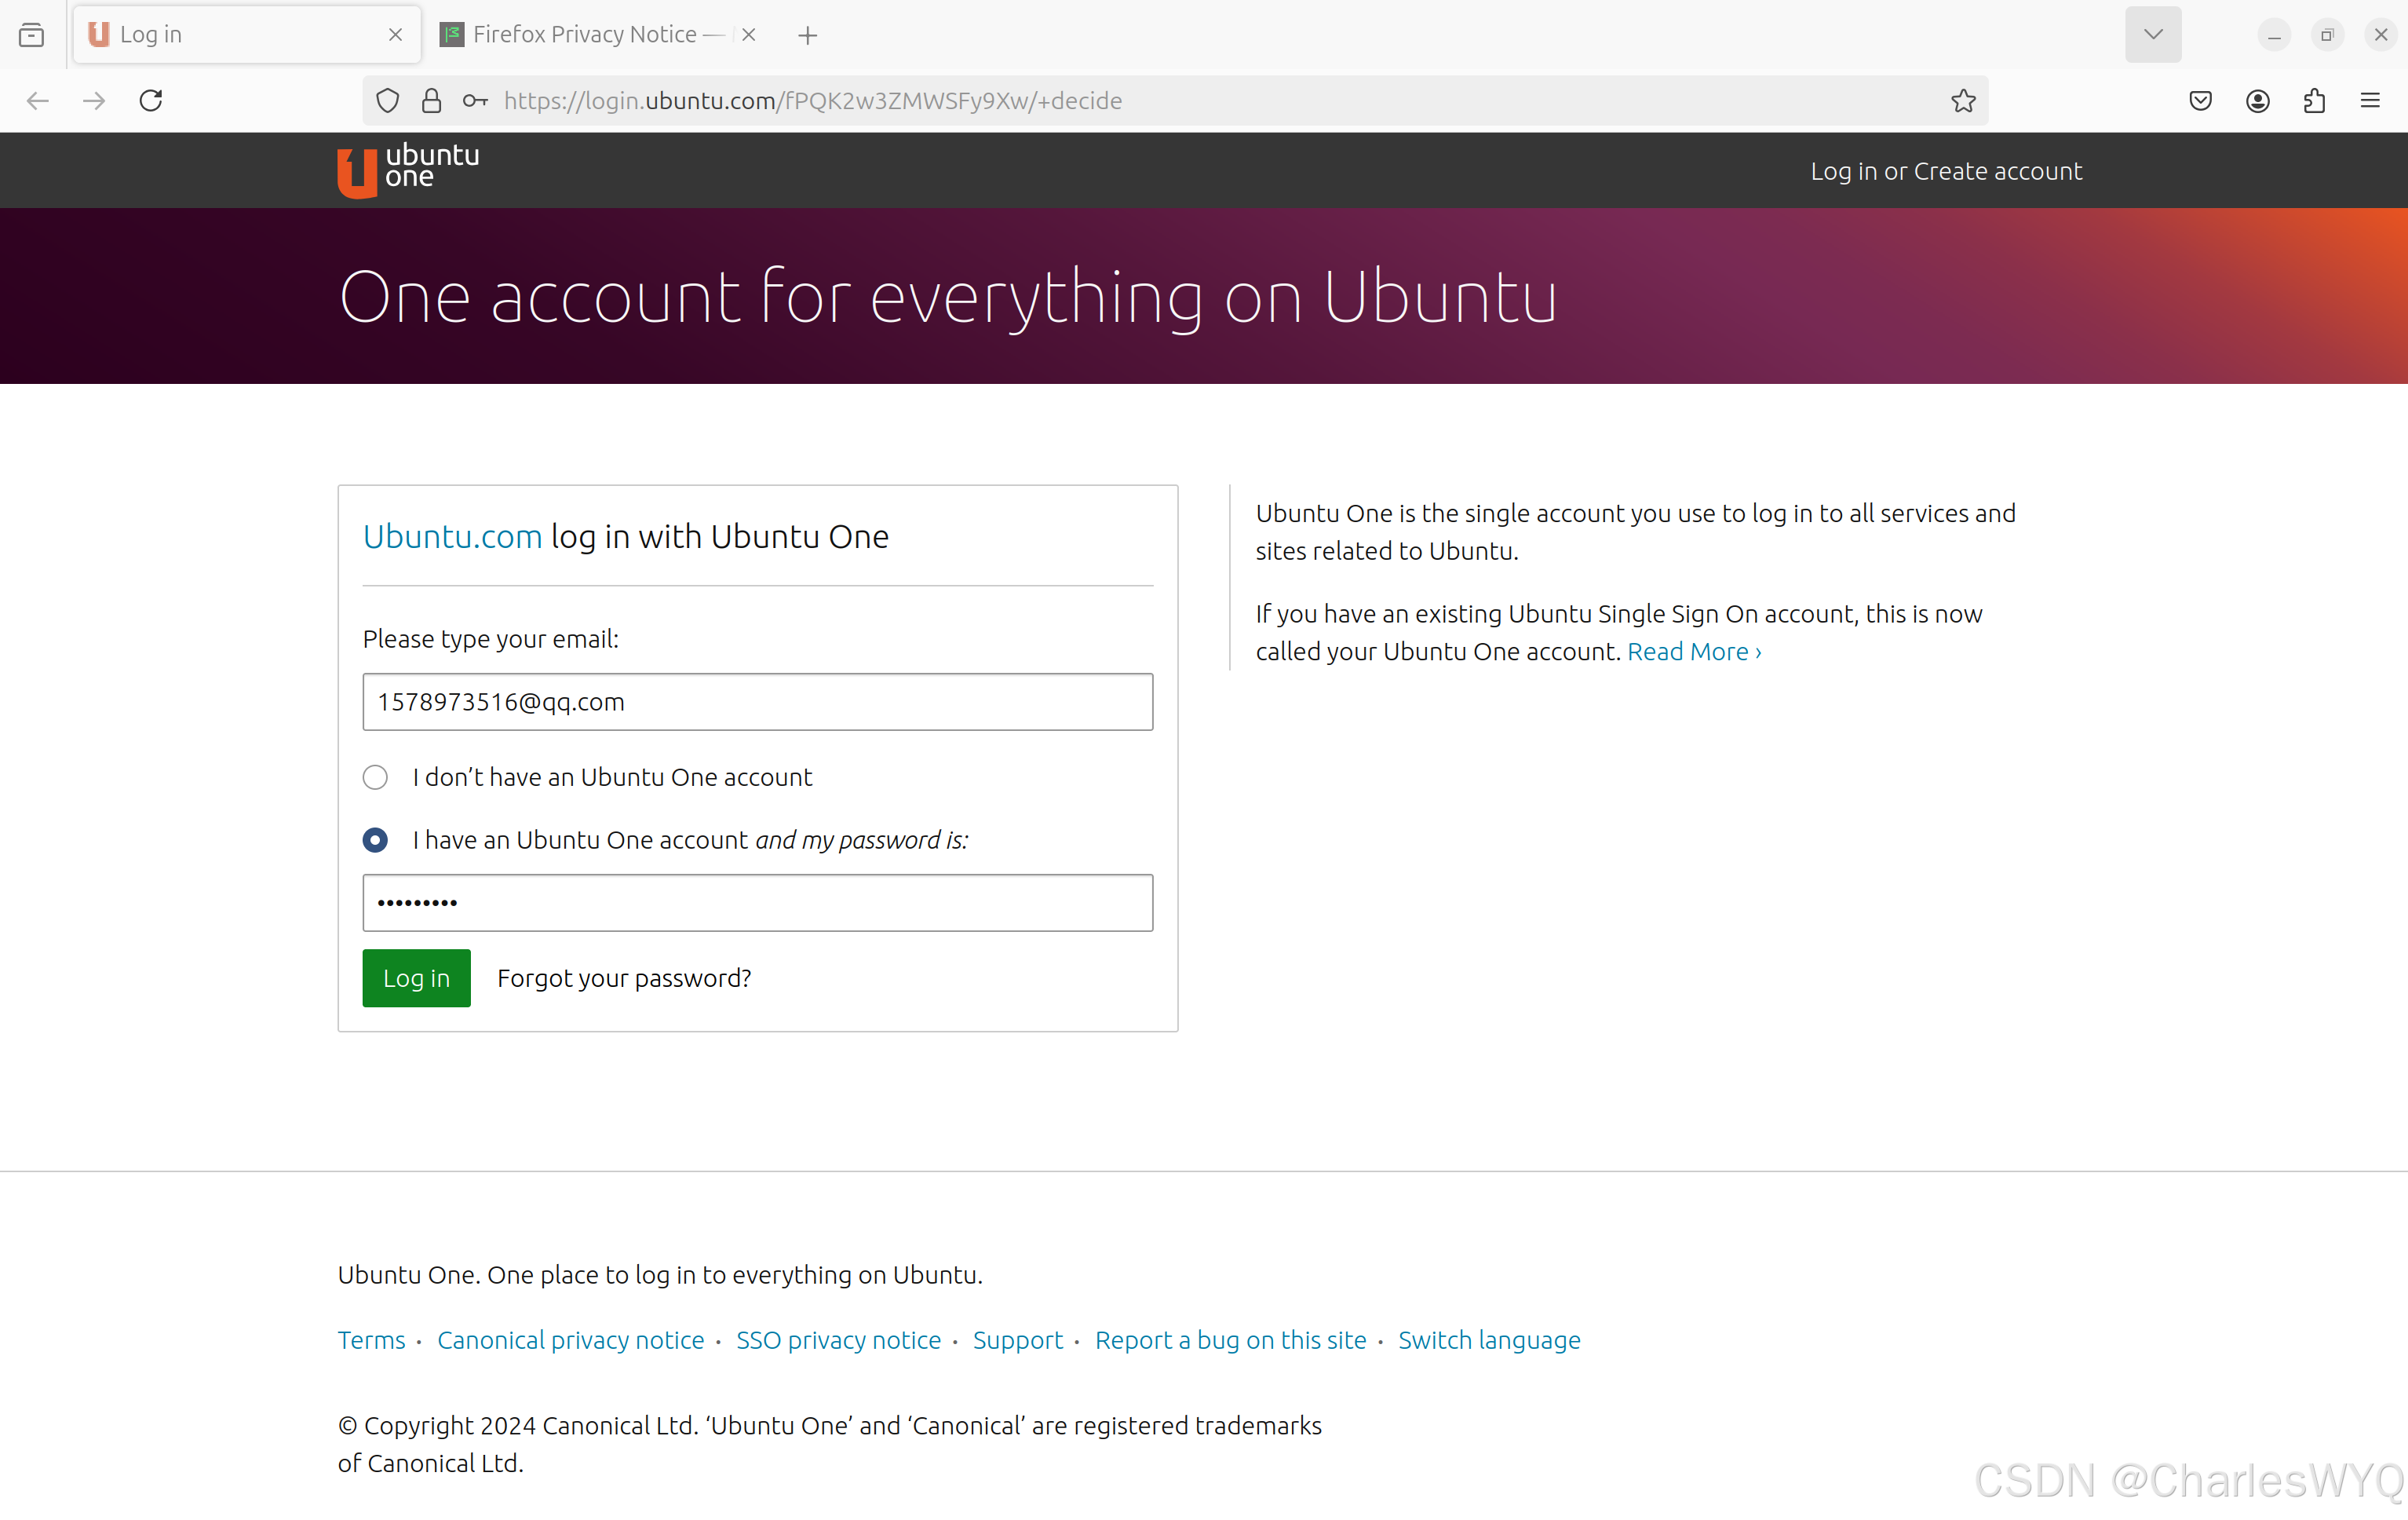Screen dimensions: 2408x1520
Task: Switch to the Log in tab
Action: 200,33
